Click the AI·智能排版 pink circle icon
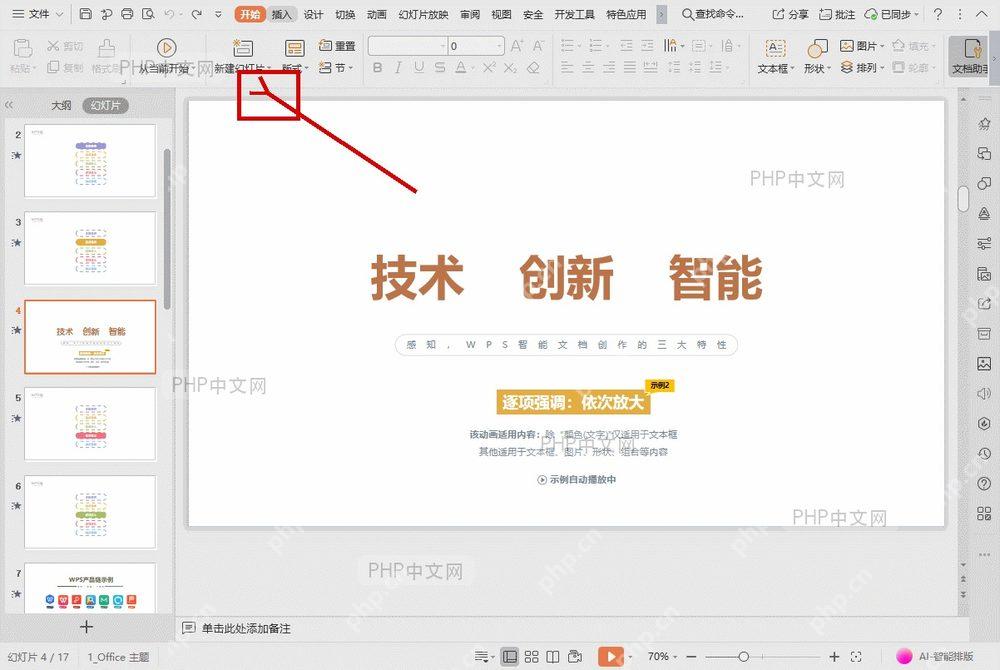 coord(904,656)
